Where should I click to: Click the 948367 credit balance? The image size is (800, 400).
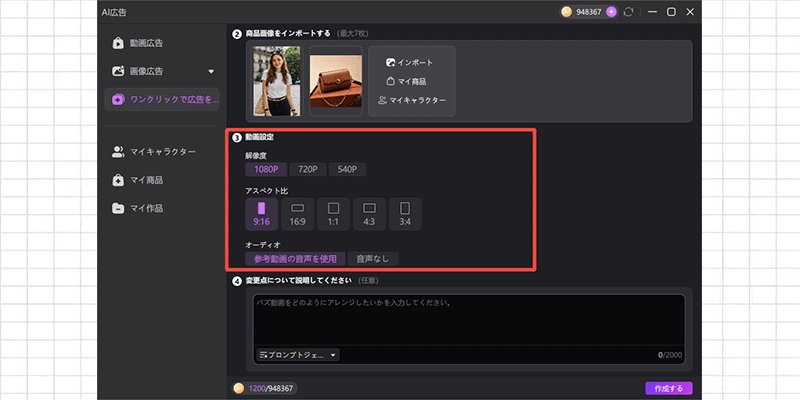click(x=589, y=12)
